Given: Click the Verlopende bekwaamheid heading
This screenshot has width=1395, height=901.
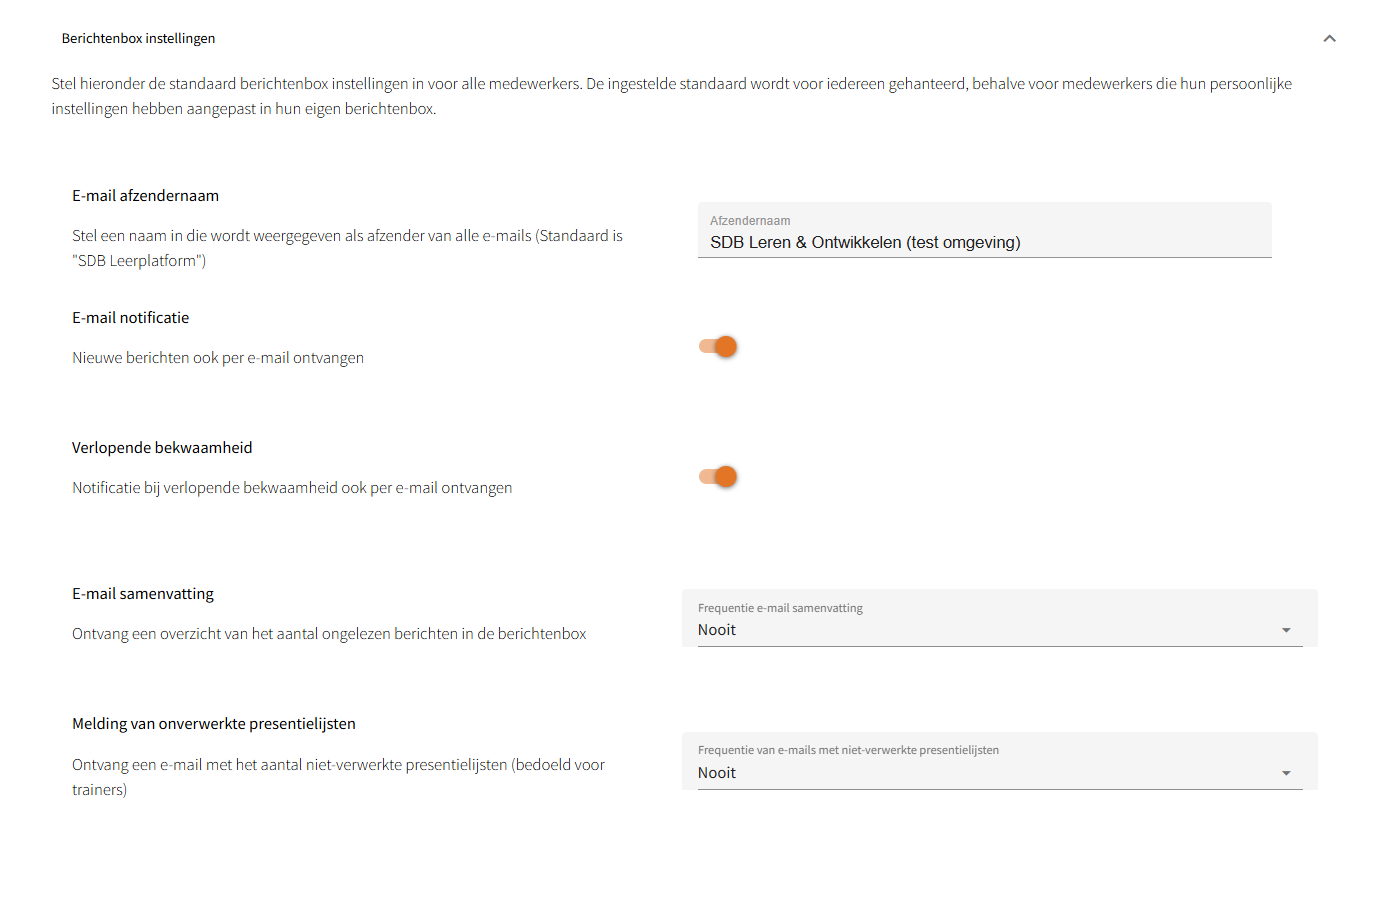Looking at the screenshot, I should [162, 448].
